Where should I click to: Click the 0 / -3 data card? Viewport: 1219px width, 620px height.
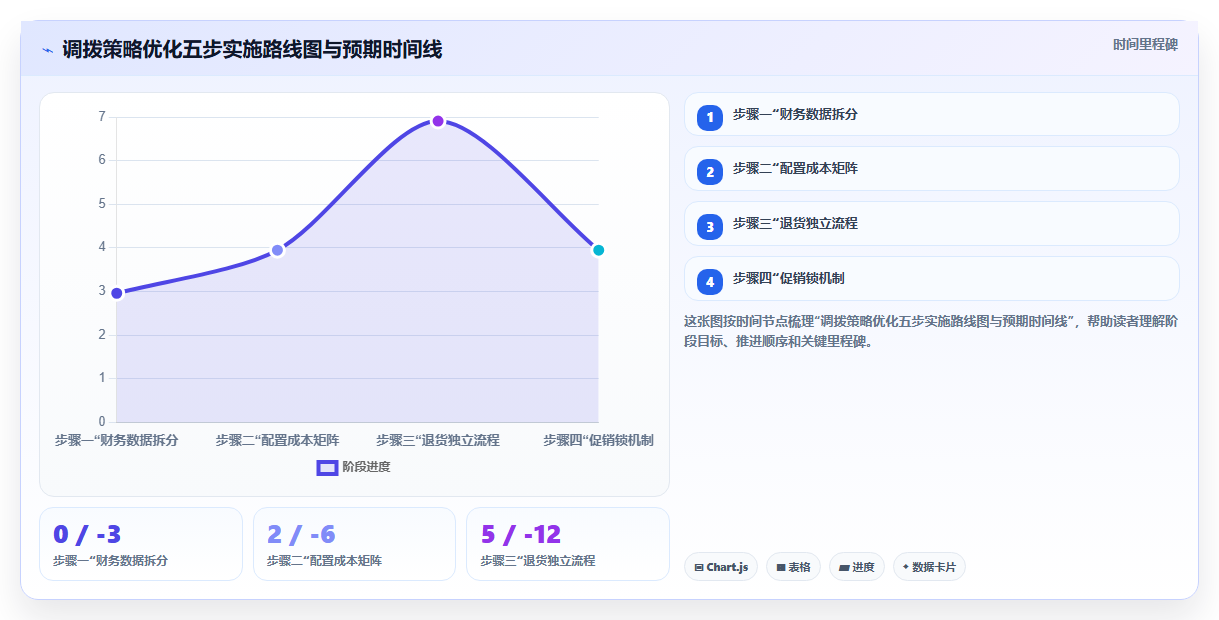click(x=141, y=544)
